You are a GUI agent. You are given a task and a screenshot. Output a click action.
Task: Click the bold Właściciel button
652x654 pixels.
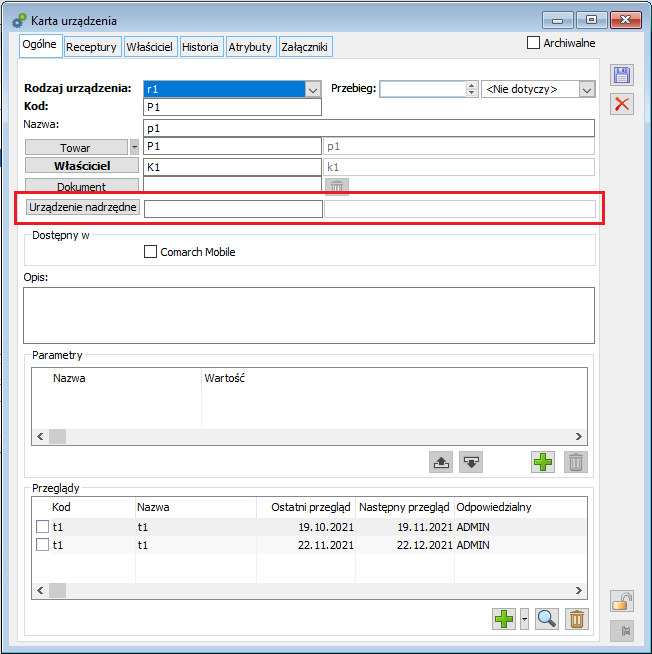(x=82, y=166)
